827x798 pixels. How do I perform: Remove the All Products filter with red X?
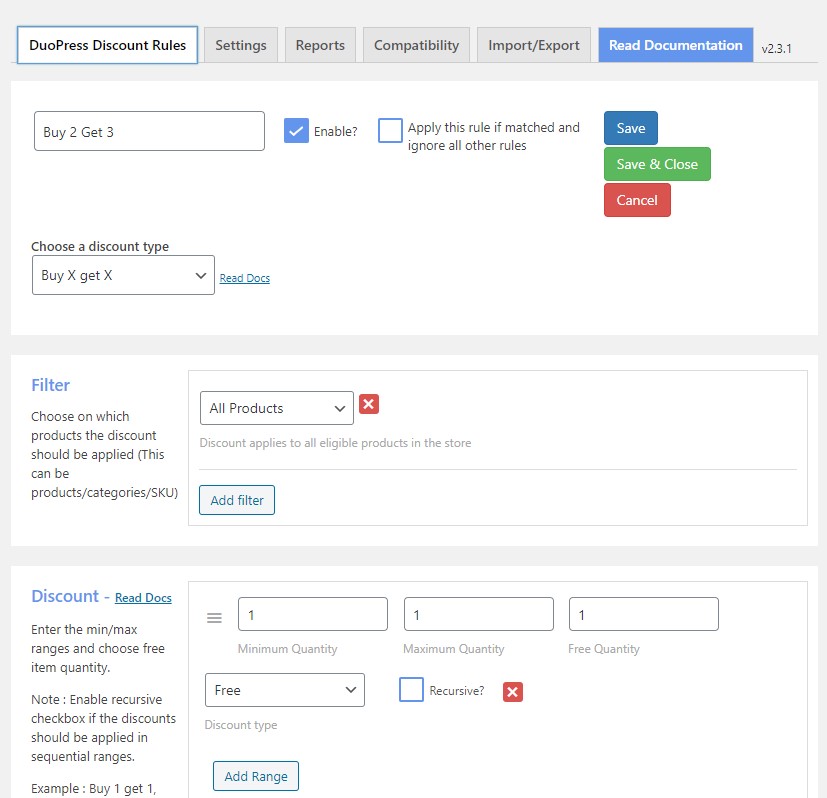point(369,405)
